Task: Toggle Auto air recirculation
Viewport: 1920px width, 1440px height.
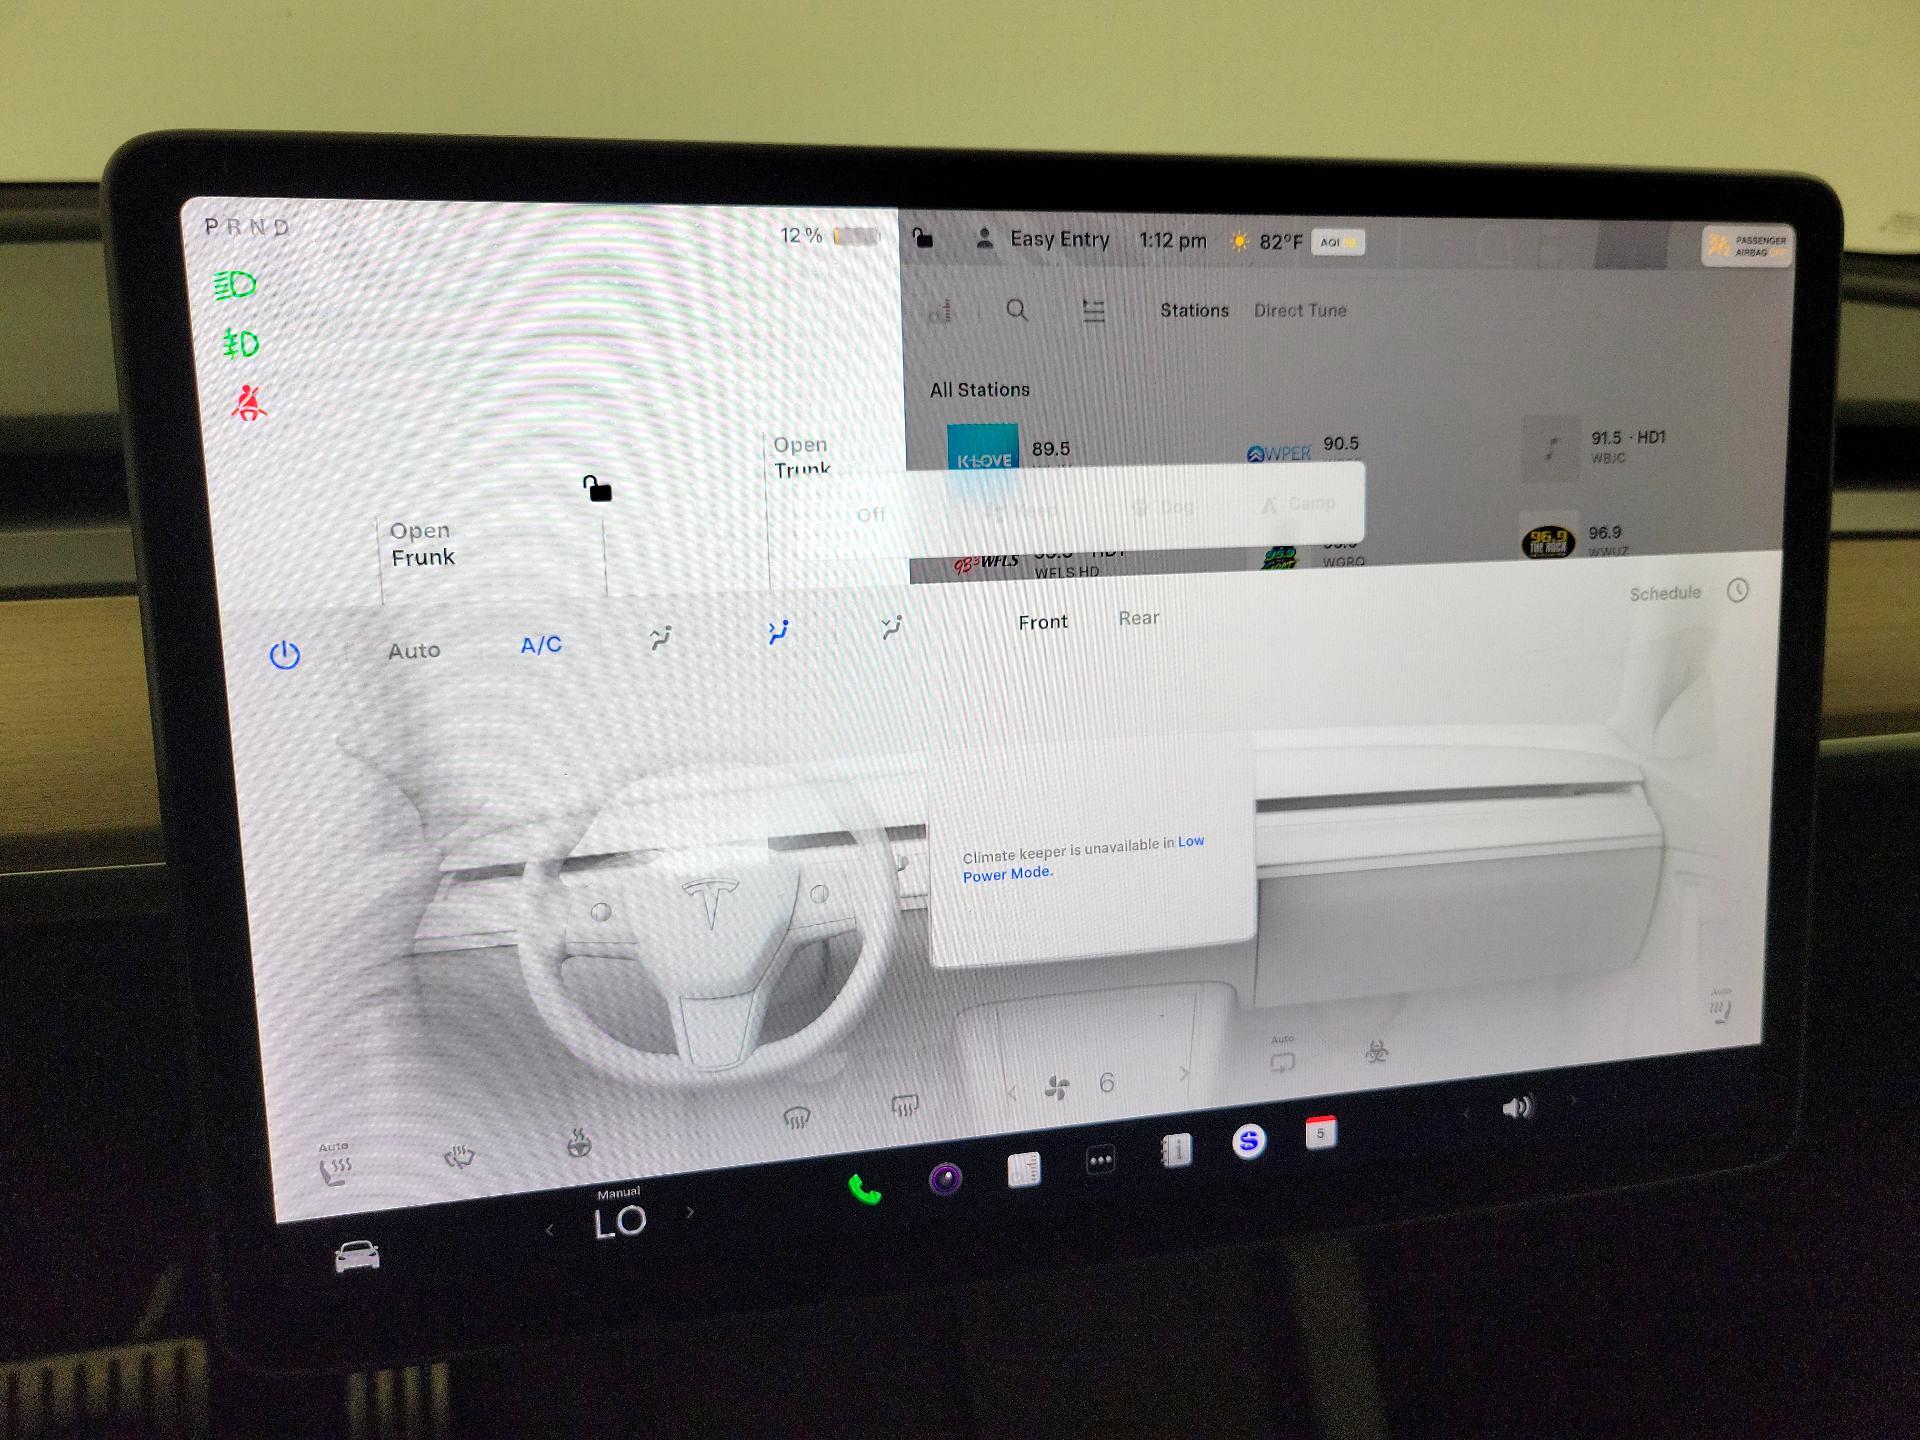Action: pyautogui.click(x=1282, y=1056)
